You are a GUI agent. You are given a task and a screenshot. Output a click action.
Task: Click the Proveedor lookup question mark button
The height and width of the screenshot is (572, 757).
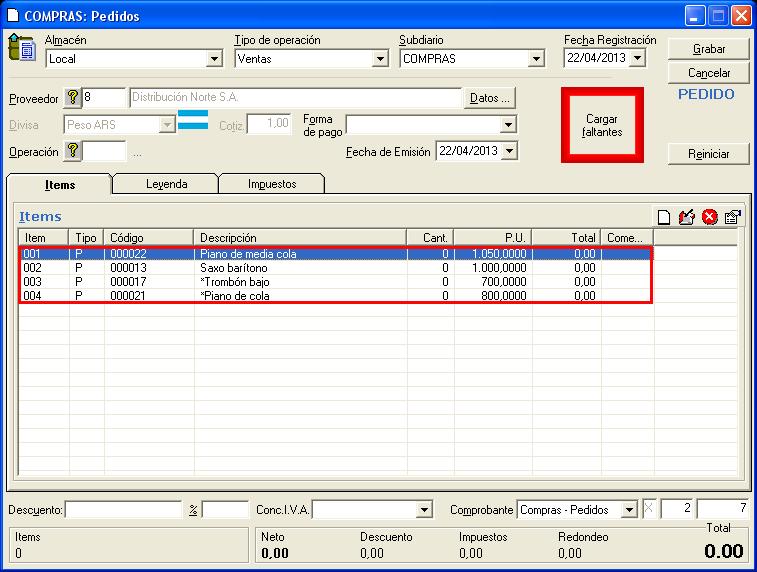pos(72,98)
